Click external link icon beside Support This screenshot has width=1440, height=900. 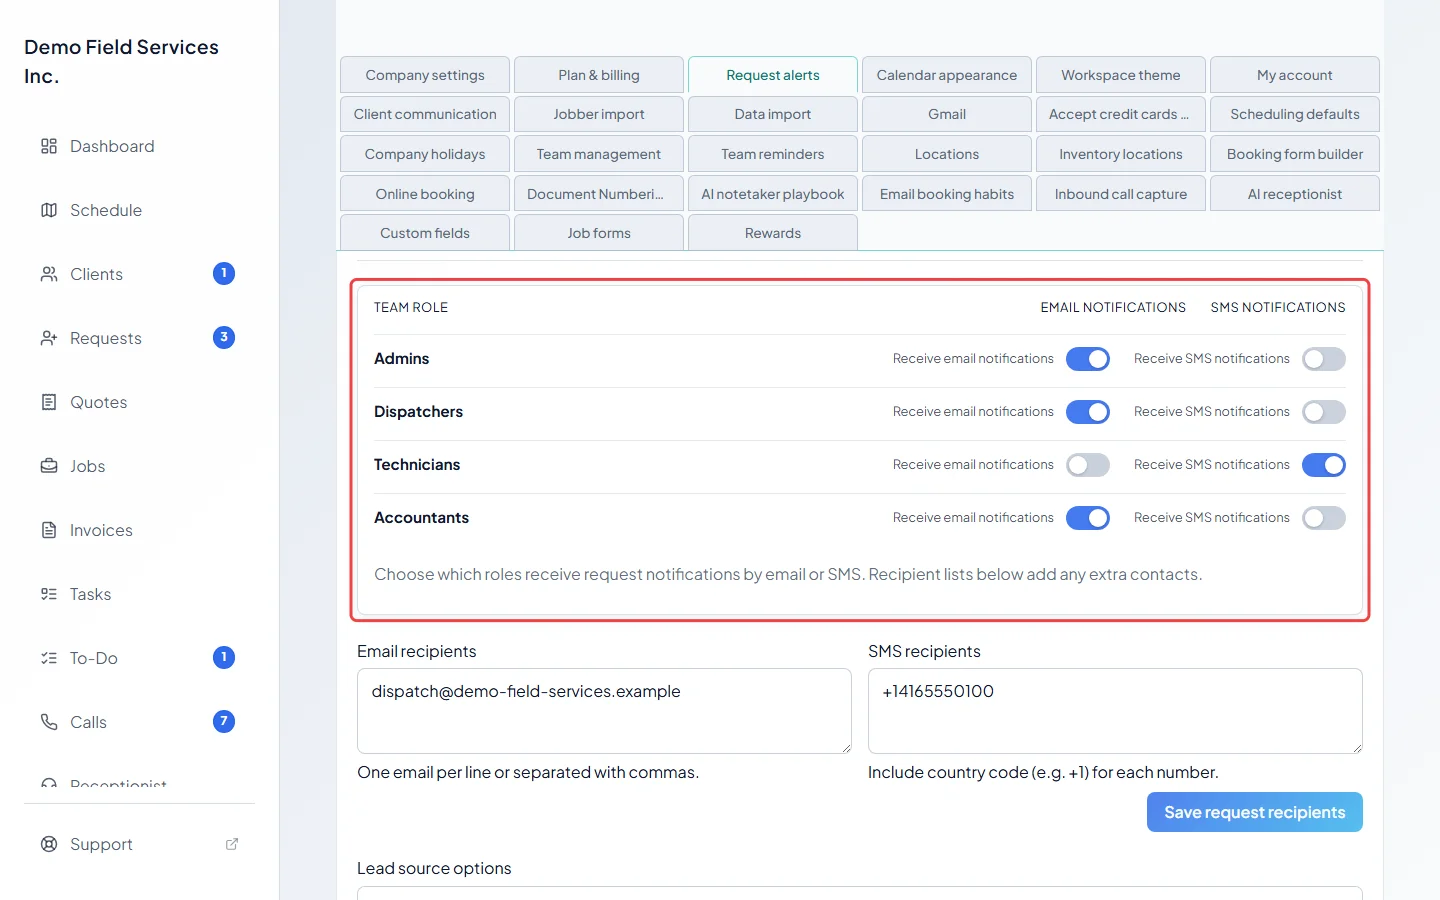(x=232, y=844)
